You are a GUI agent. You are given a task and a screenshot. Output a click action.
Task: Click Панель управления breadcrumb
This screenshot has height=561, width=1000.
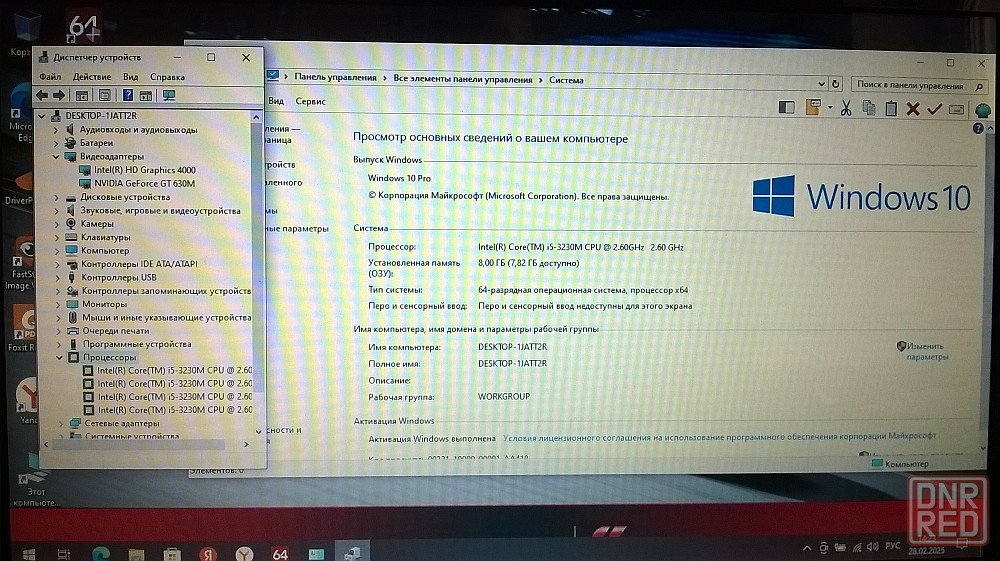click(335, 77)
